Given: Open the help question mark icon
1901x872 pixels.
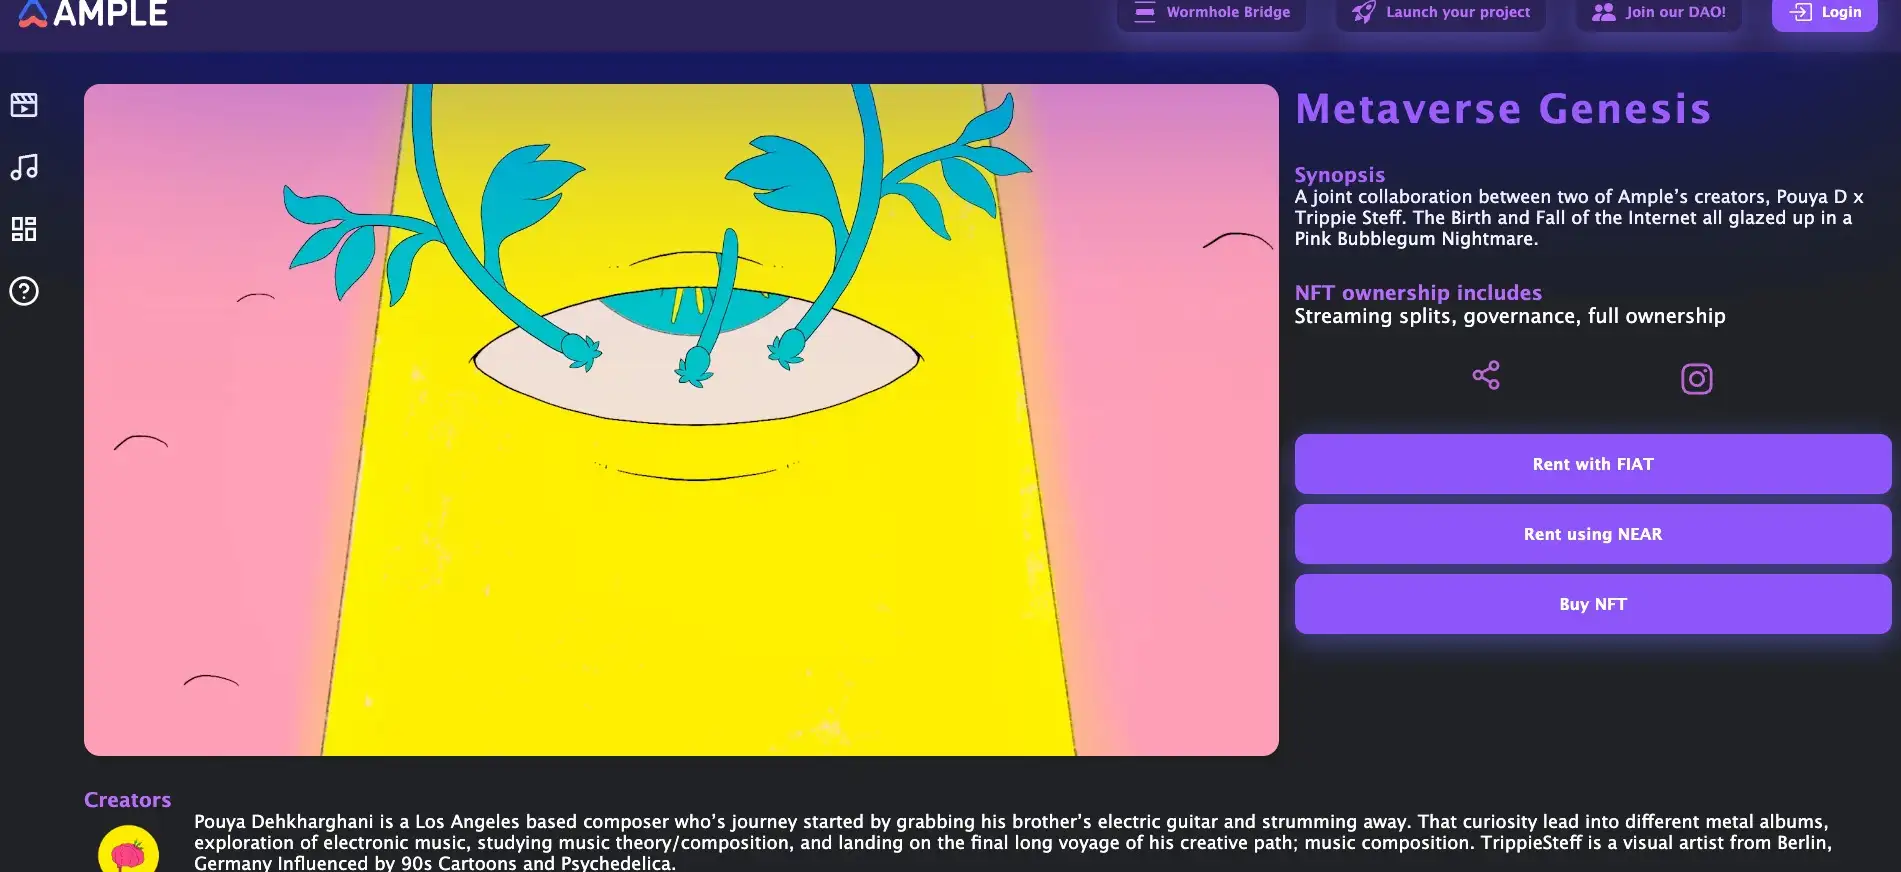Looking at the screenshot, I should (x=24, y=291).
